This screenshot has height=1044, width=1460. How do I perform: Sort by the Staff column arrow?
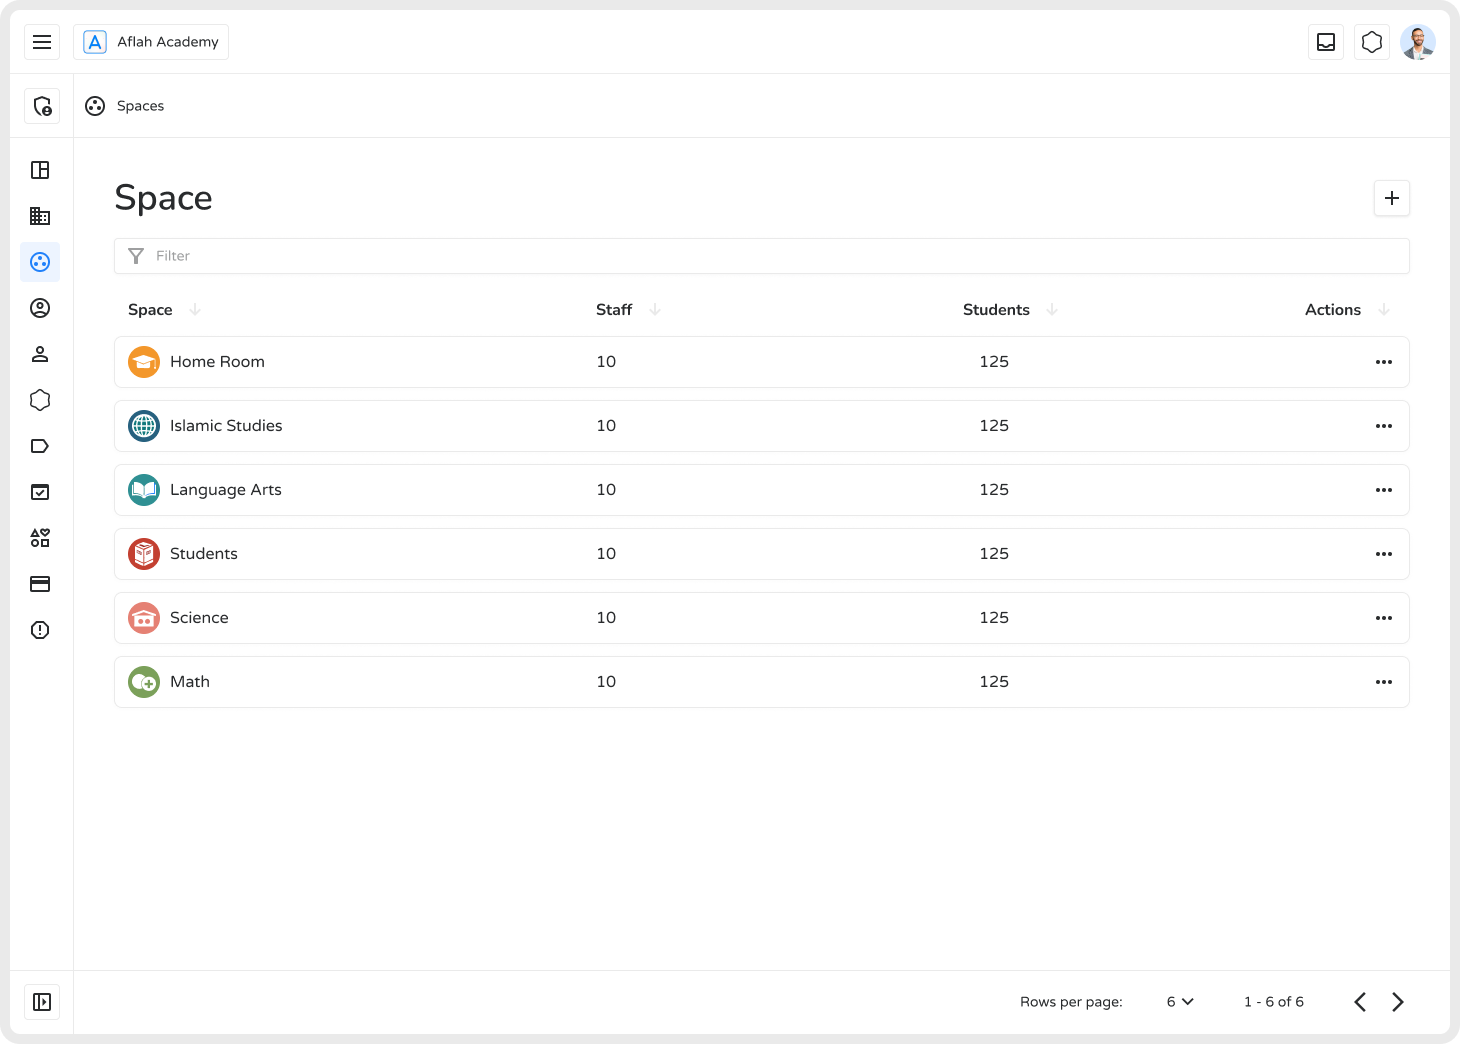pyautogui.click(x=655, y=309)
